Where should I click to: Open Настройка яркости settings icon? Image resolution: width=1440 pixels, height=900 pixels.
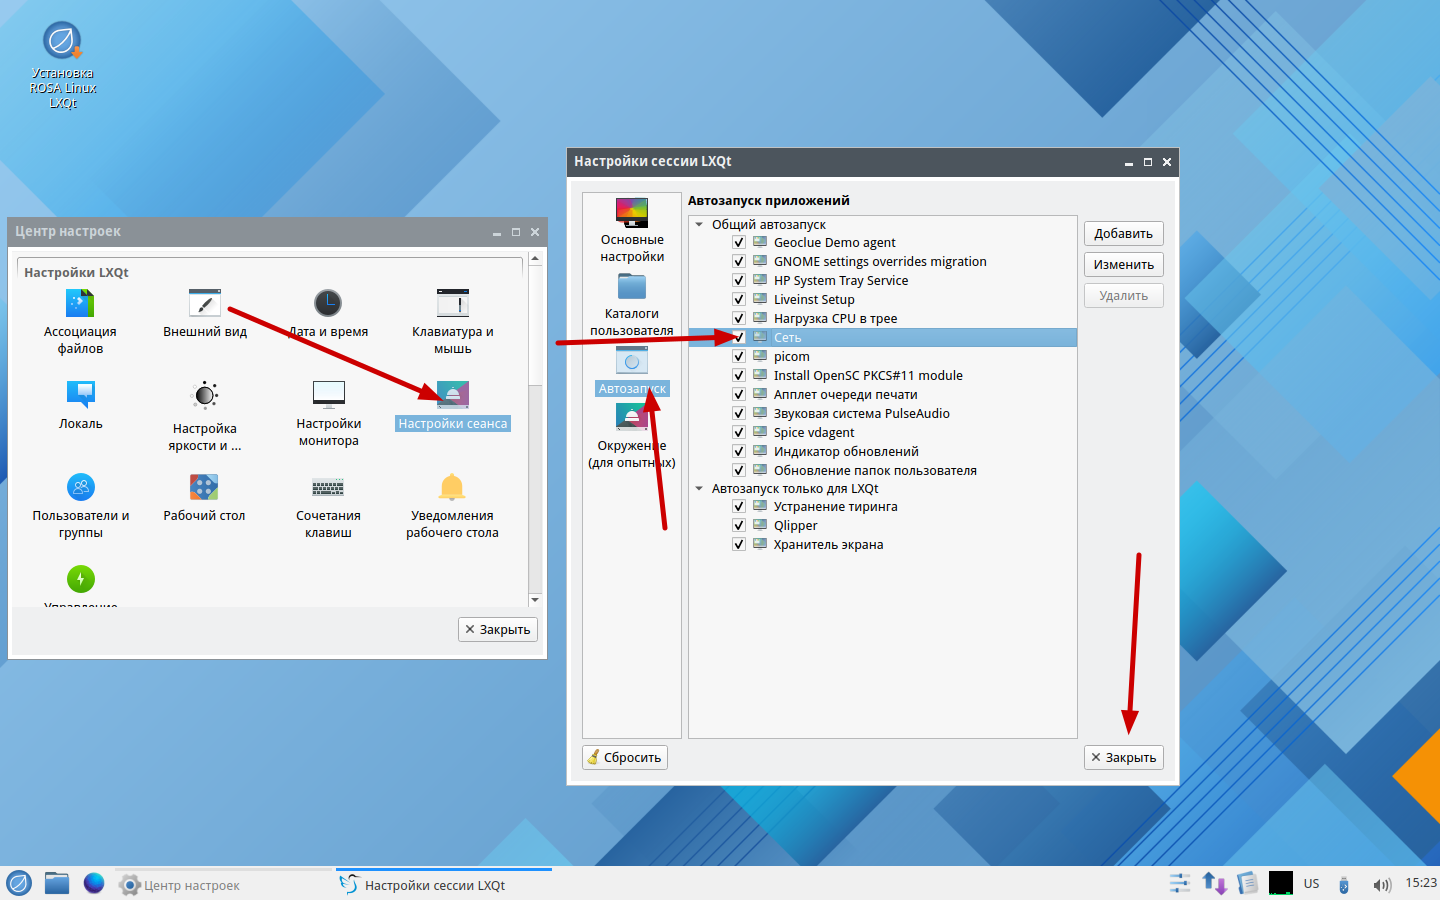pos(205,395)
